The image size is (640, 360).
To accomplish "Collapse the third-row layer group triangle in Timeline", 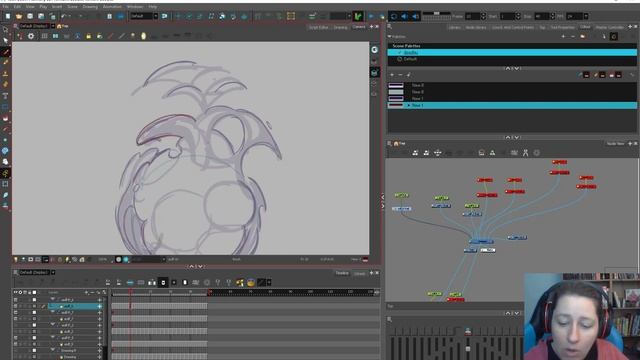I will [52, 313].
